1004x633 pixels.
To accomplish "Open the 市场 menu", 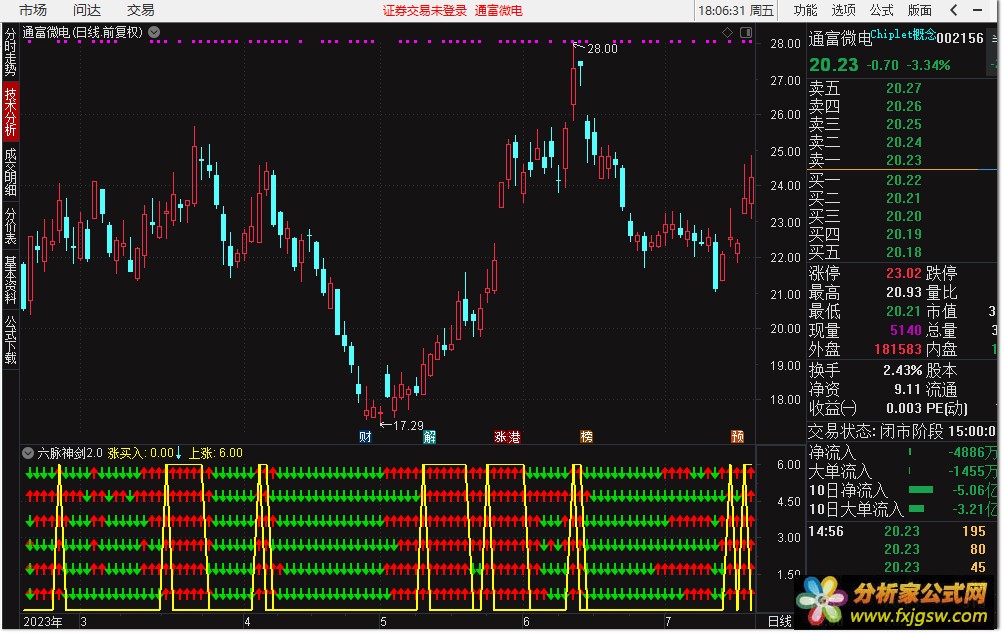I will 33,10.
